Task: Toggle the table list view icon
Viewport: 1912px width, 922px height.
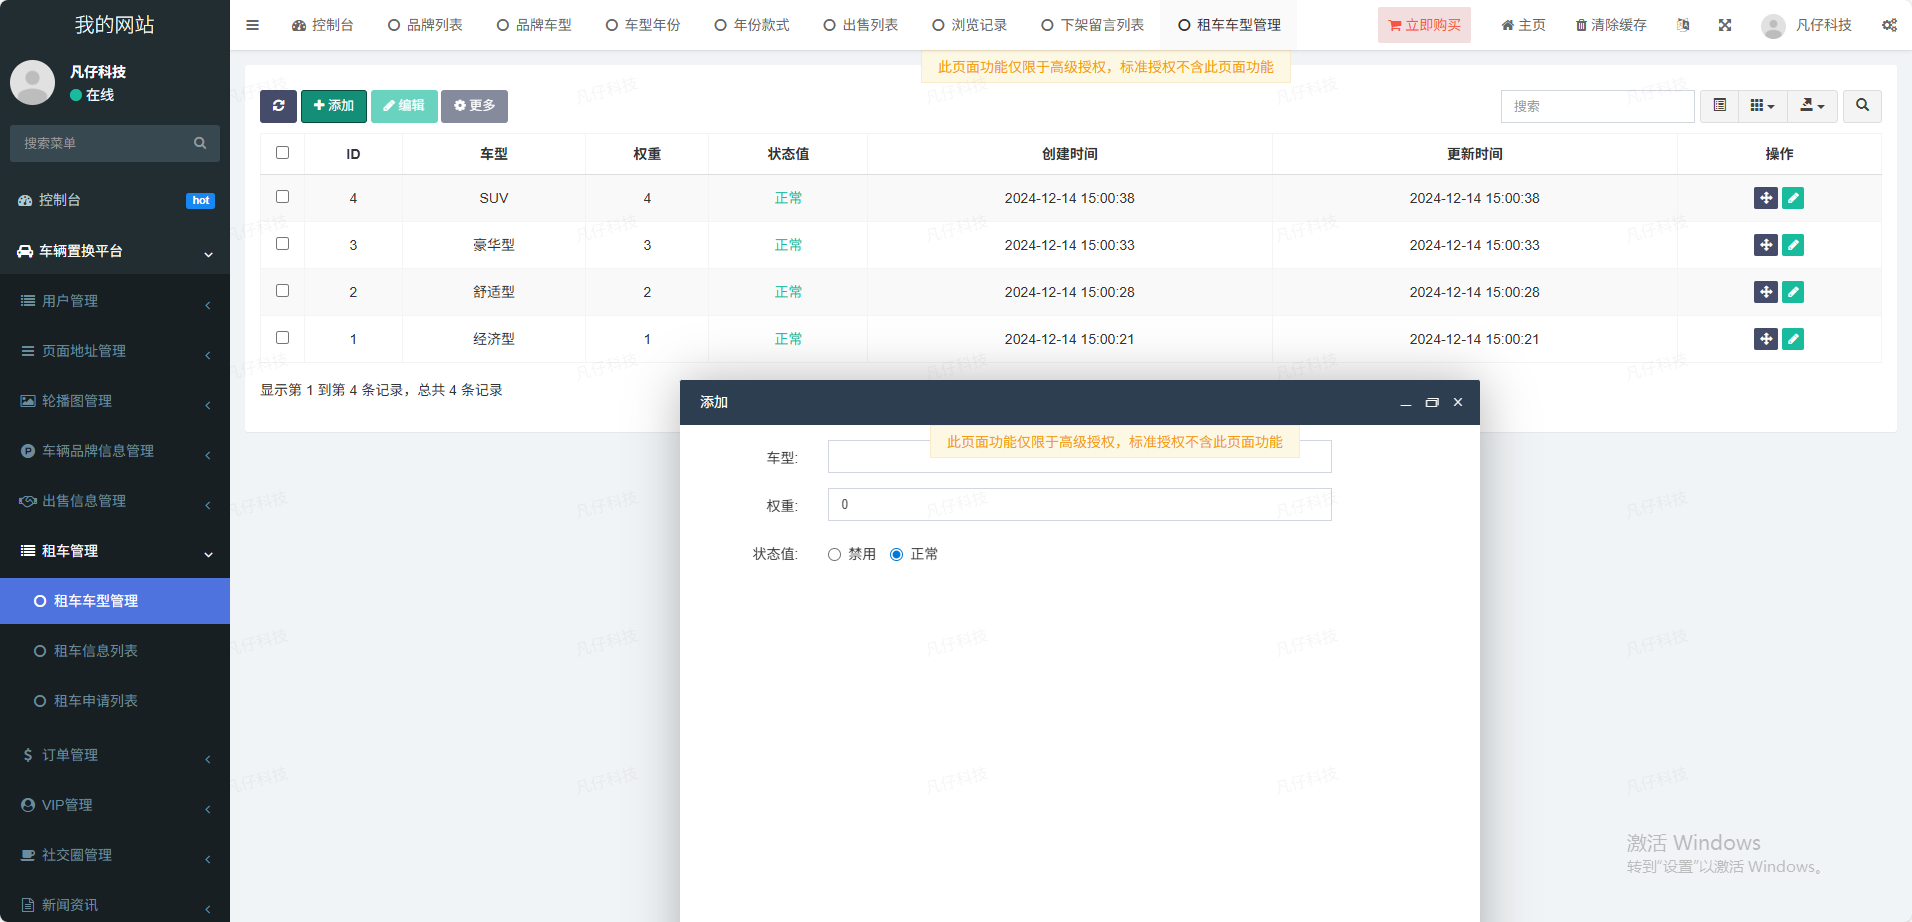Action: tap(1719, 106)
